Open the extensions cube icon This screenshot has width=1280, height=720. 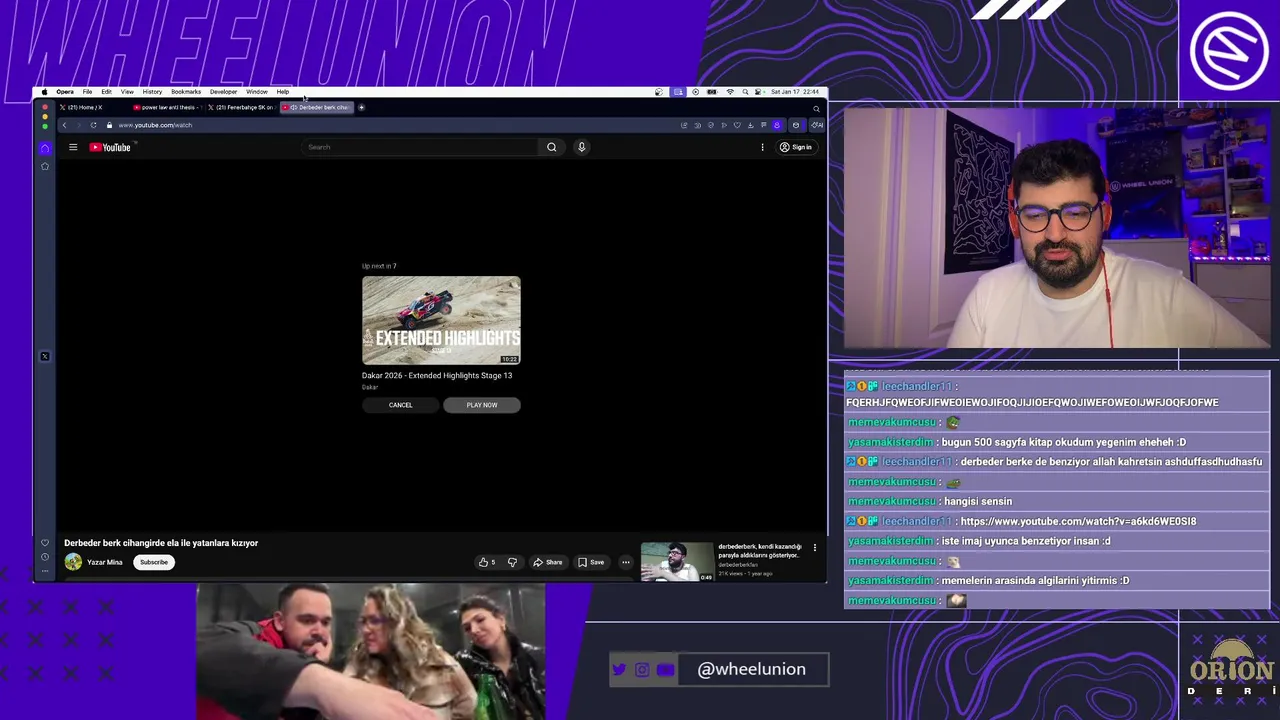[796, 125]
